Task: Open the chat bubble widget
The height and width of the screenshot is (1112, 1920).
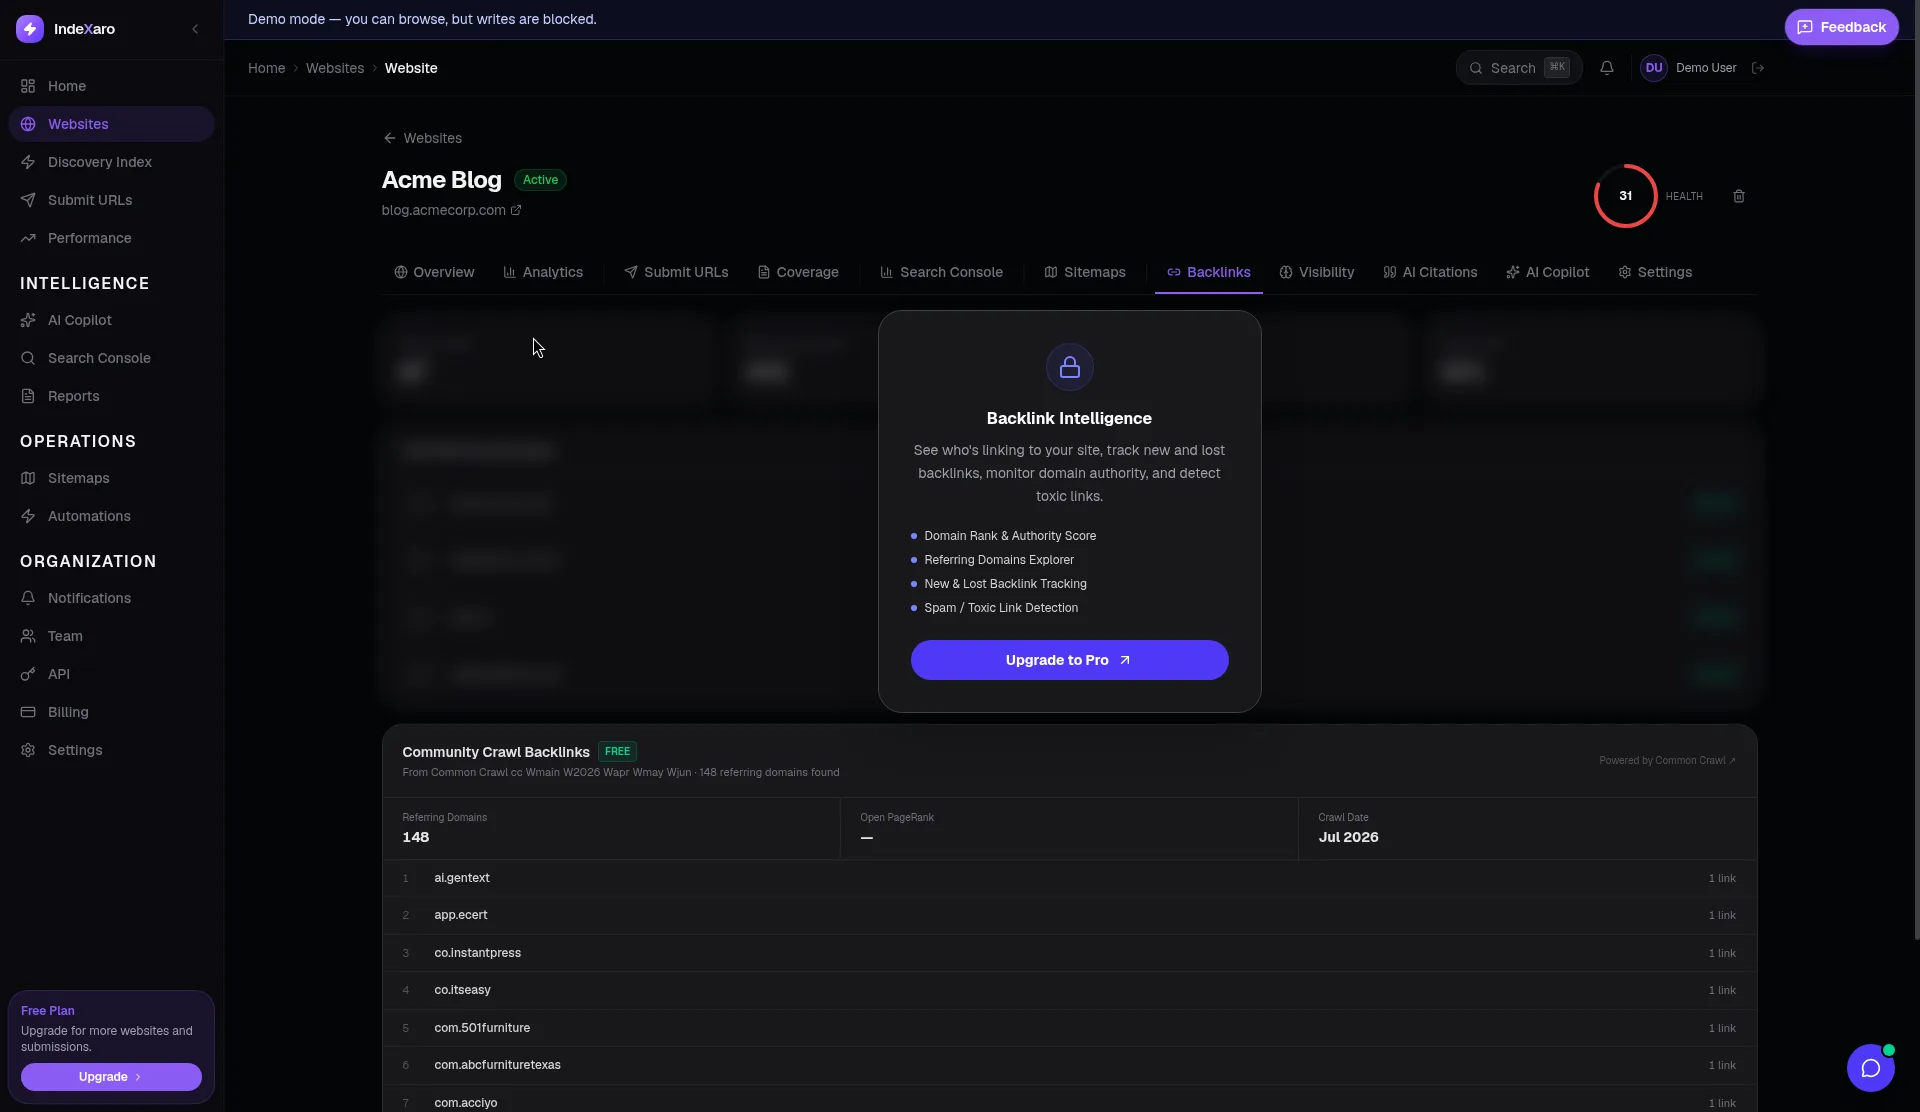Action: [x=1871, y=1068]
